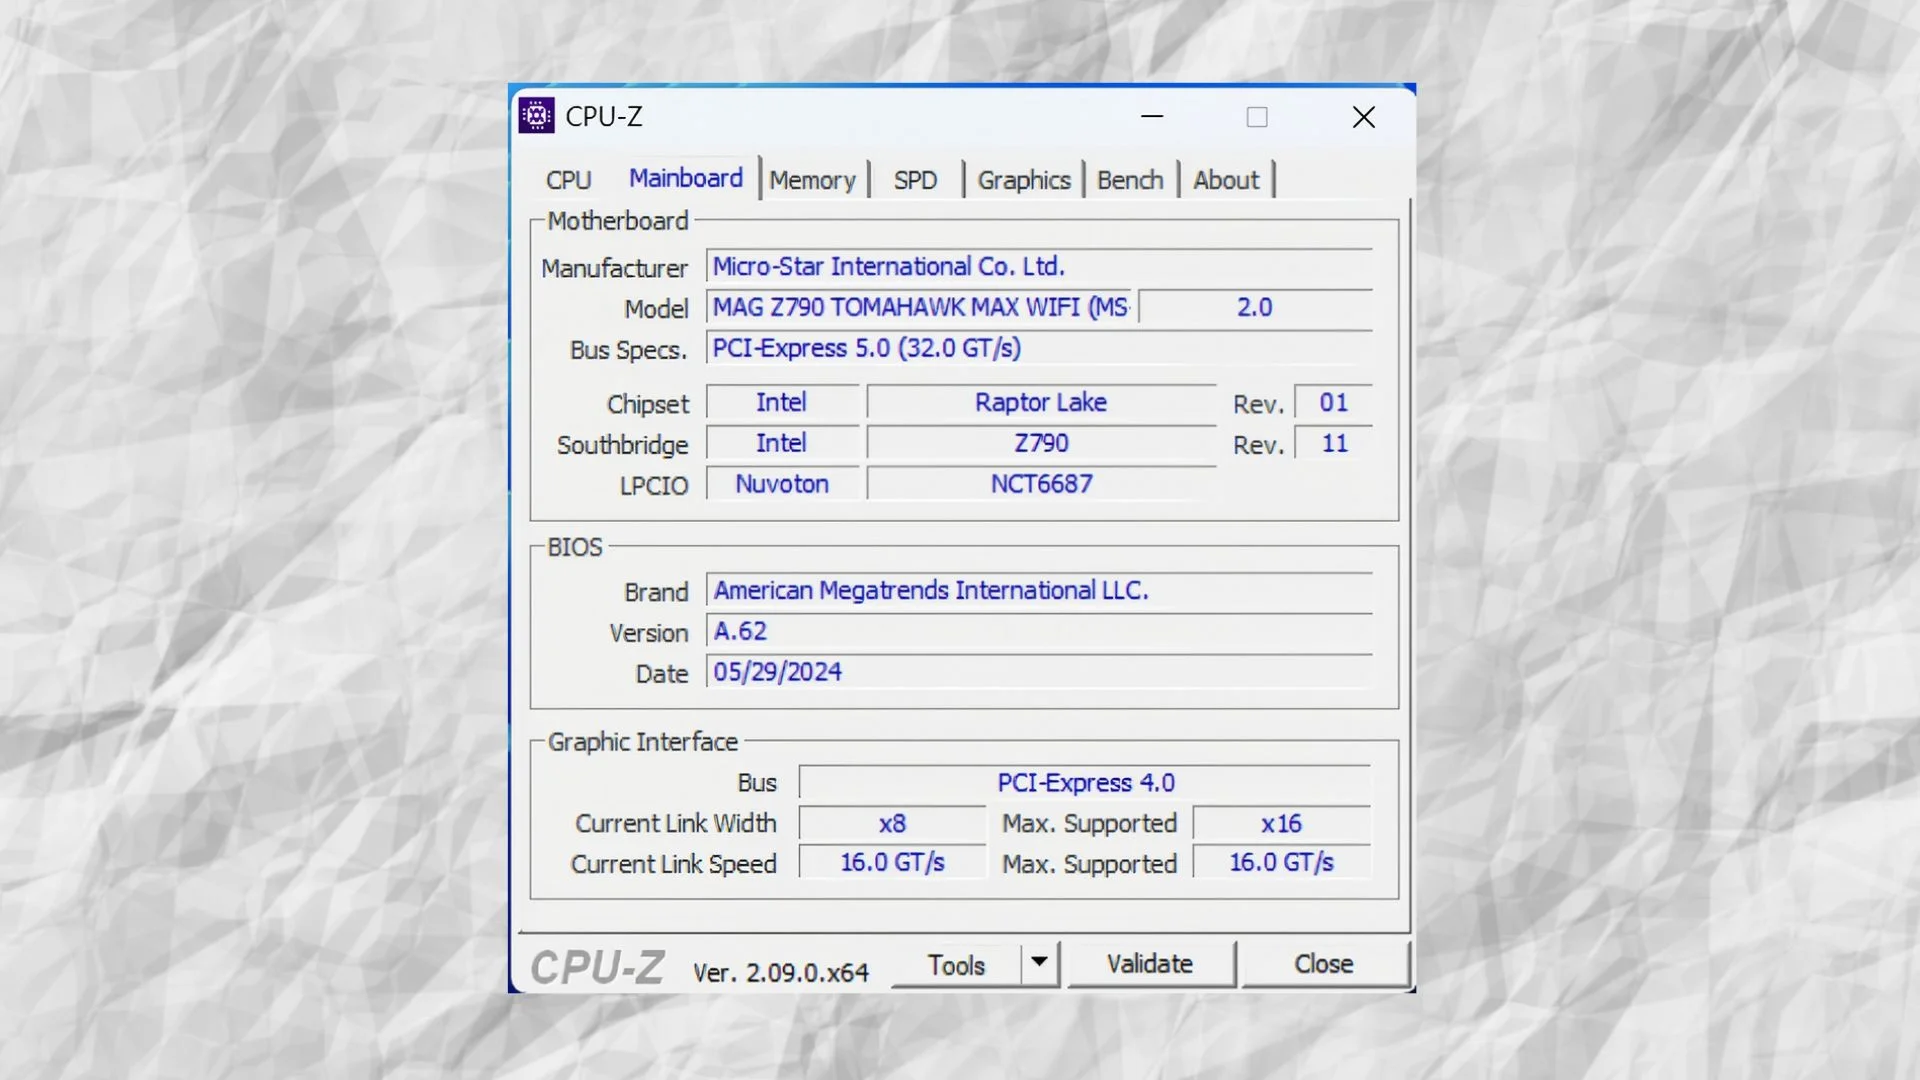The width and height of the screenshot is (1920, 1080).
Task: Switch to the CPU tab
Action: (x=568, y=179)
